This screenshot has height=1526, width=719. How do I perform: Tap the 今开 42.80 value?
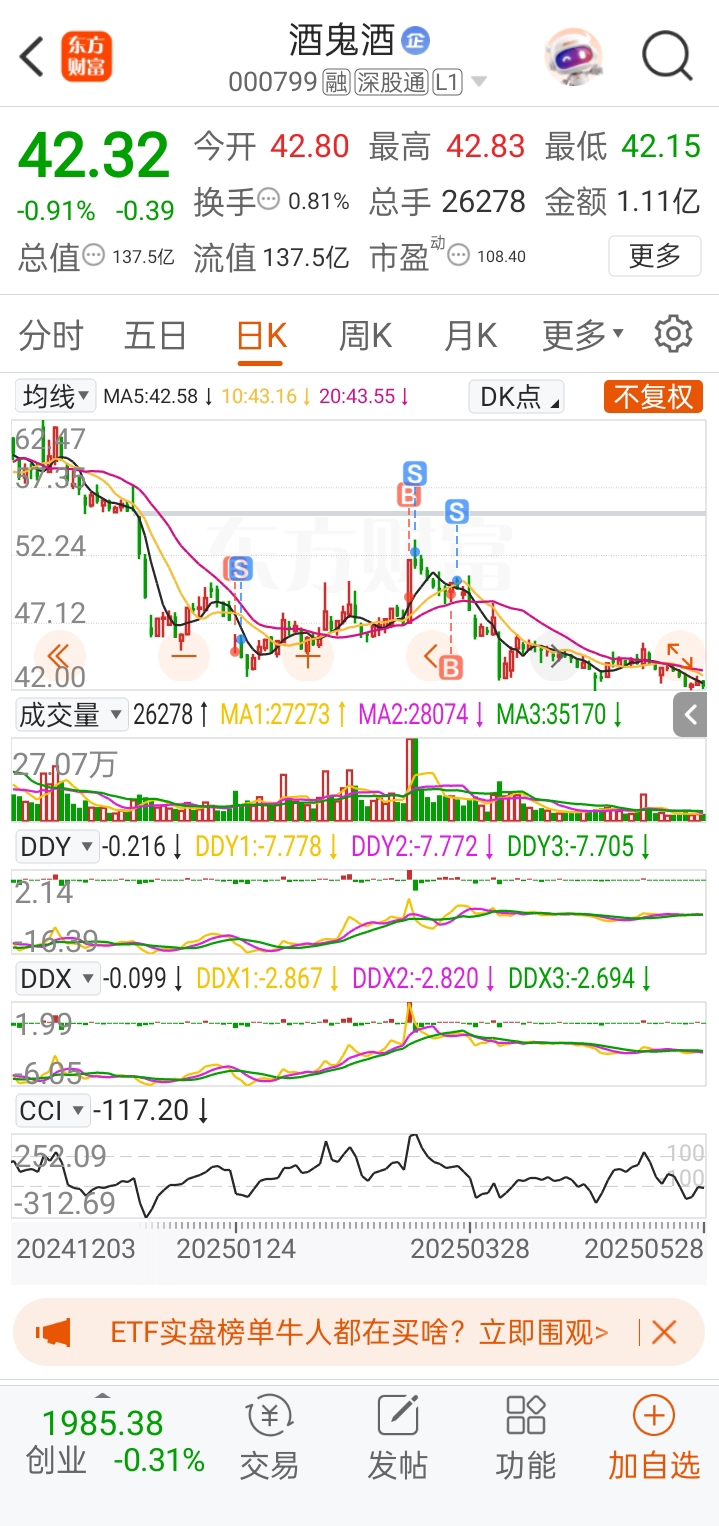click(310, 147)
